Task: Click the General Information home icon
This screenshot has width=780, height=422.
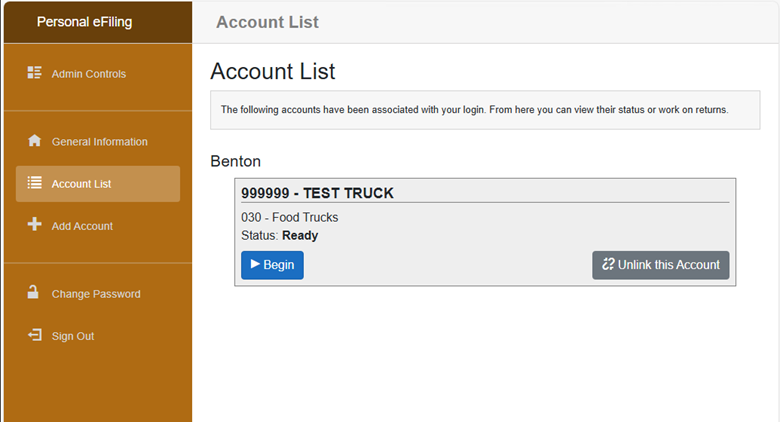Action: click(x=34, y=141)
